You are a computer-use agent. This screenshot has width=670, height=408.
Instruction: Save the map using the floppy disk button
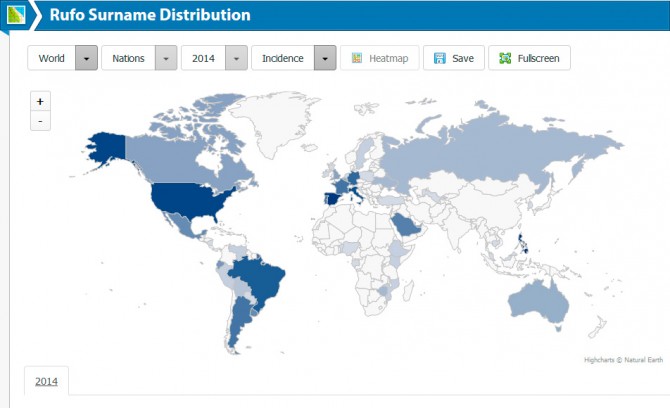[x=453, y=58]
